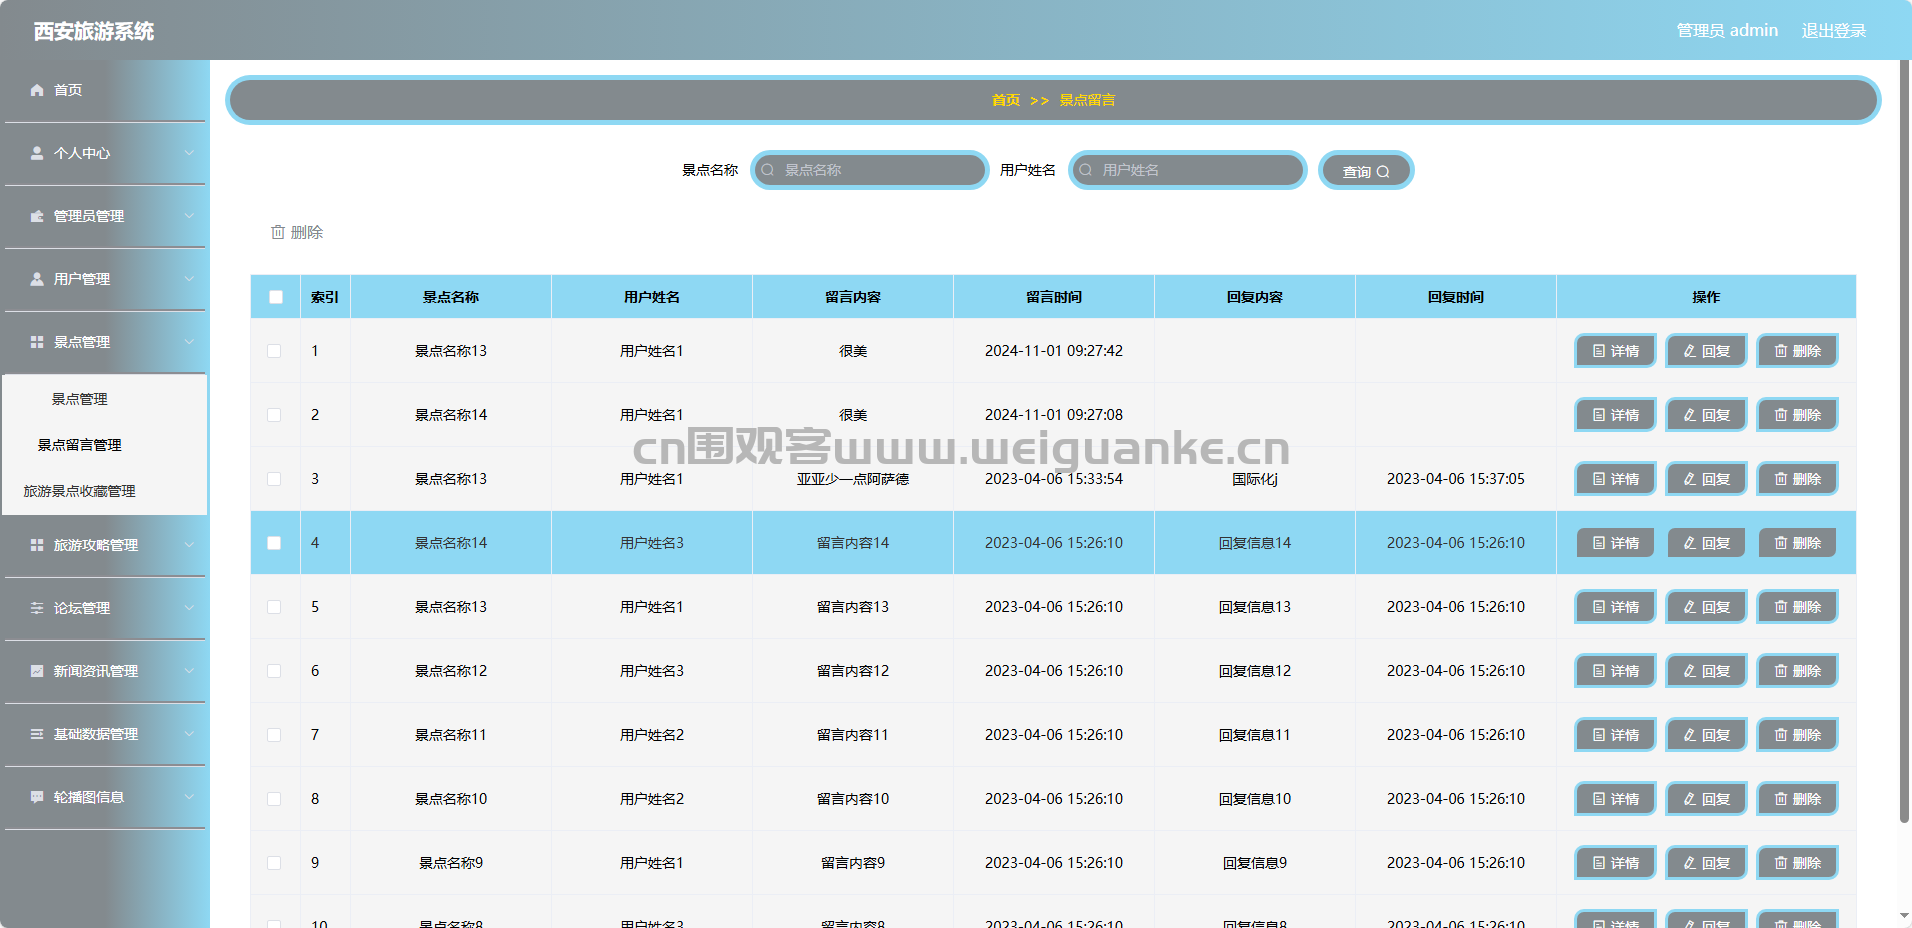Click 回复 for row 6
The image size is (1912, 928).
(1706, 671)
